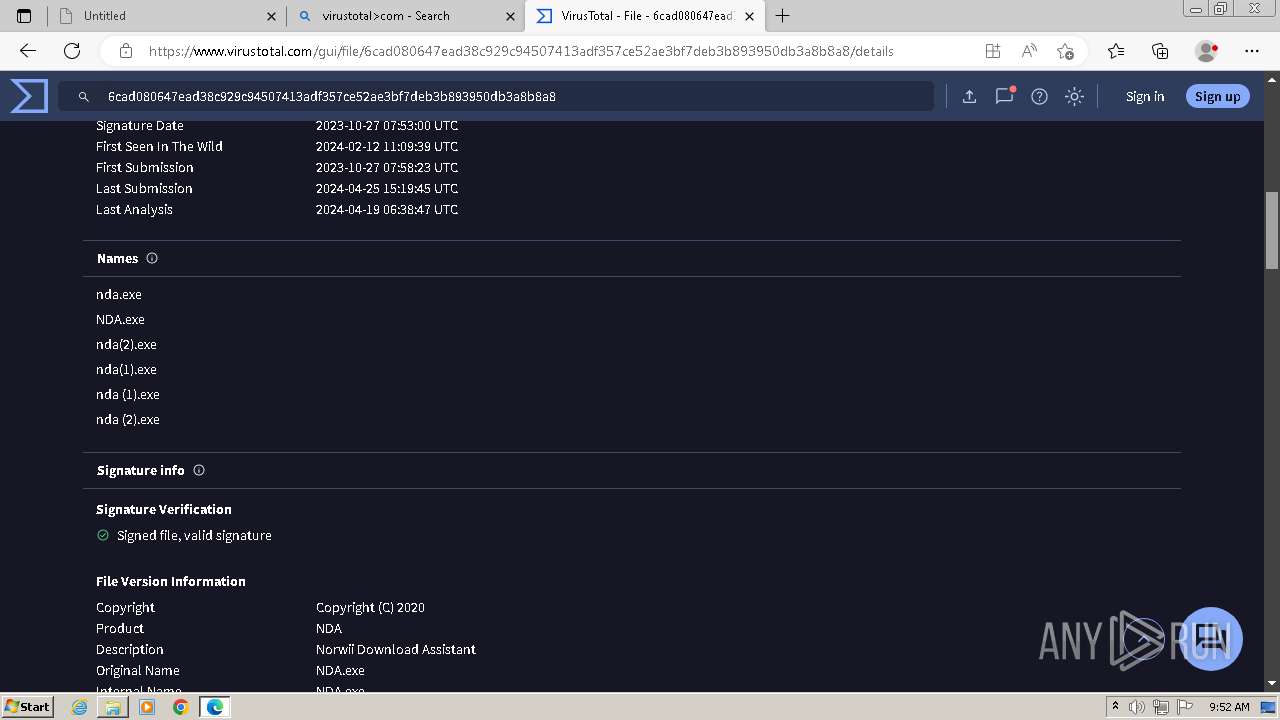Click the Names info icon
The image size is (1280, 720).
click(x=152, y=258)
